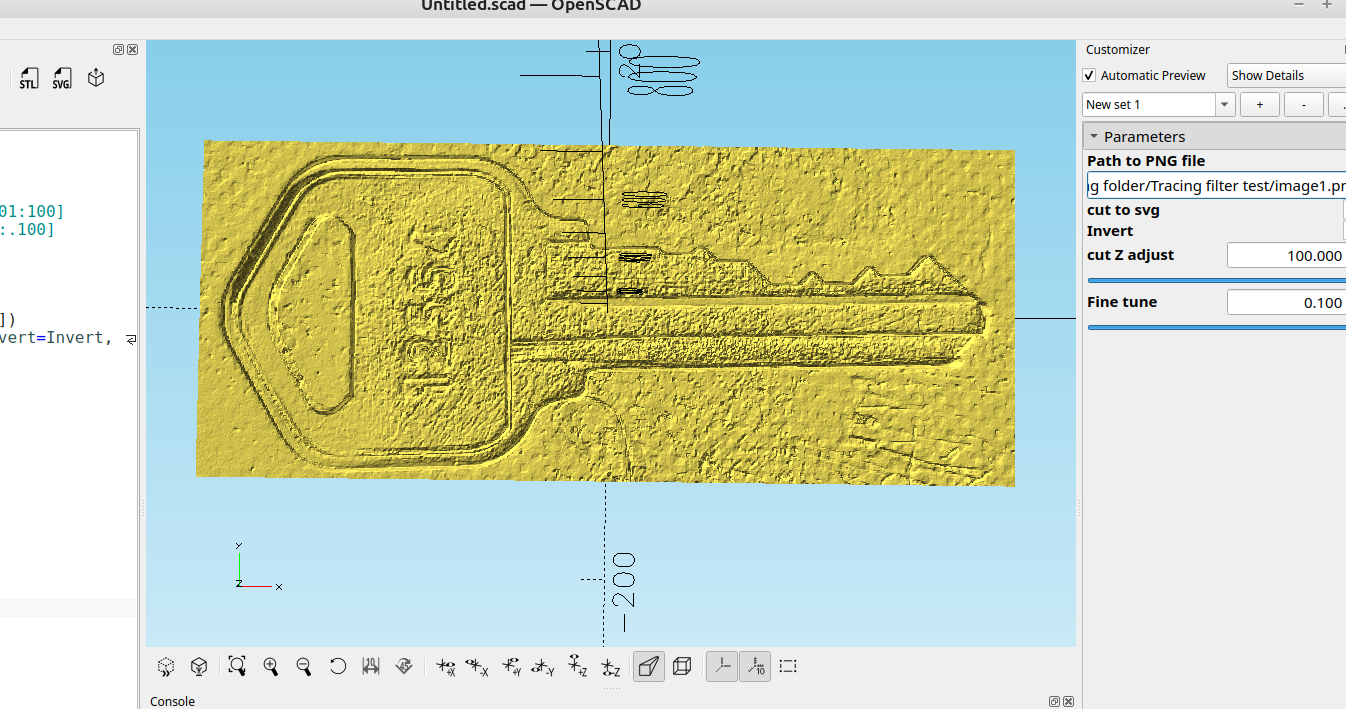This screenshot has height=709, width=1346.
Task: Switch to the -Z axis view
Action: [611, 666]
